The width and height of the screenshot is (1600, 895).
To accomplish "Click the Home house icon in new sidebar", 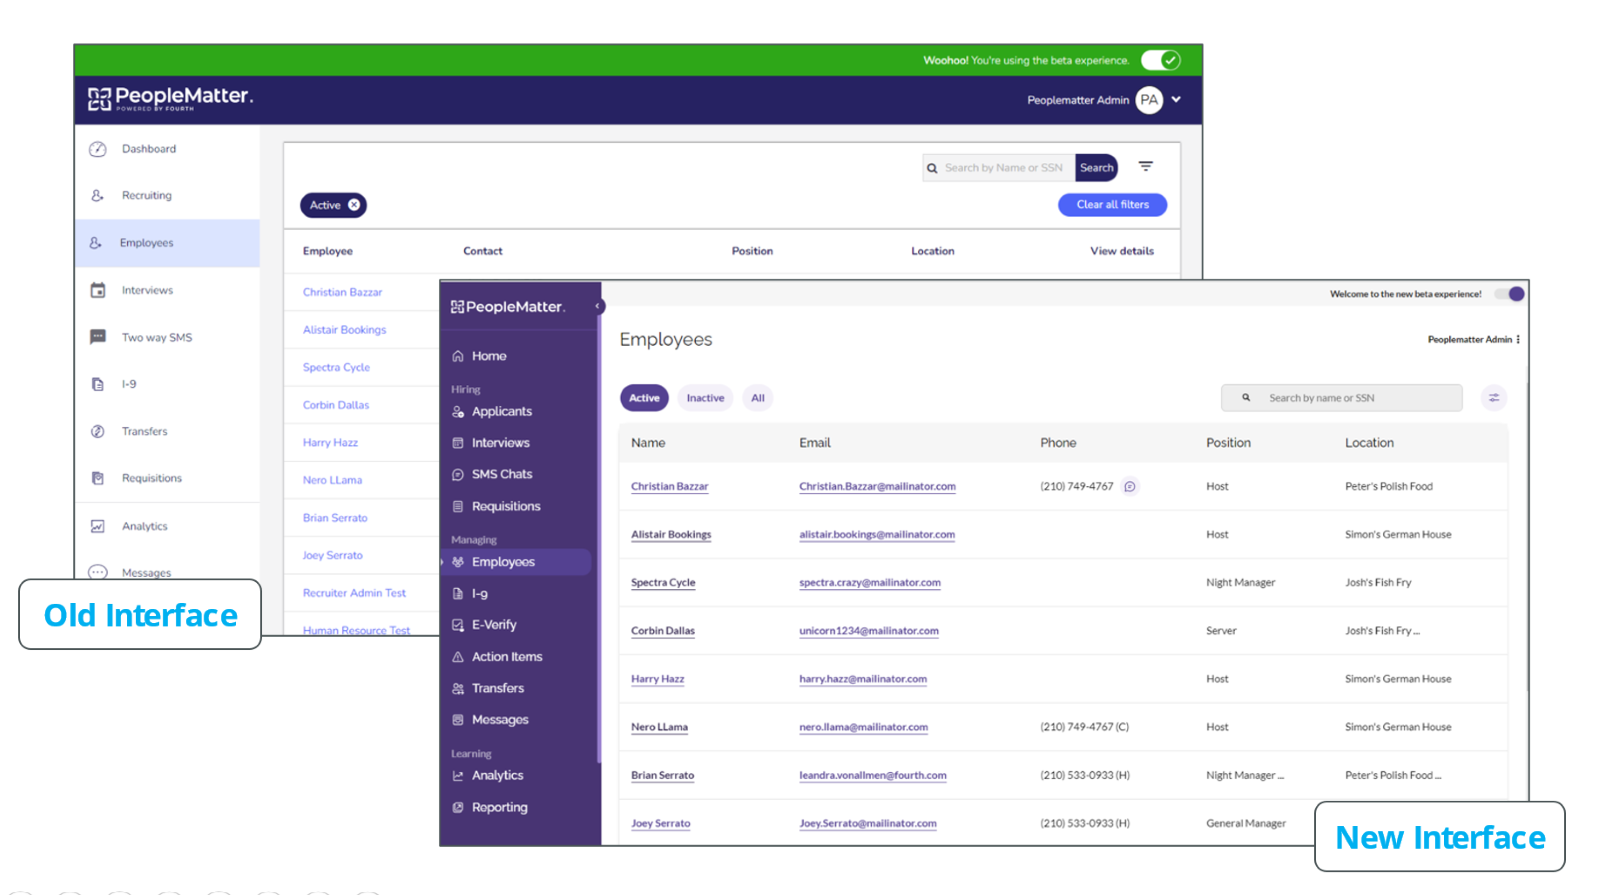I will click(x=458, y=356).
